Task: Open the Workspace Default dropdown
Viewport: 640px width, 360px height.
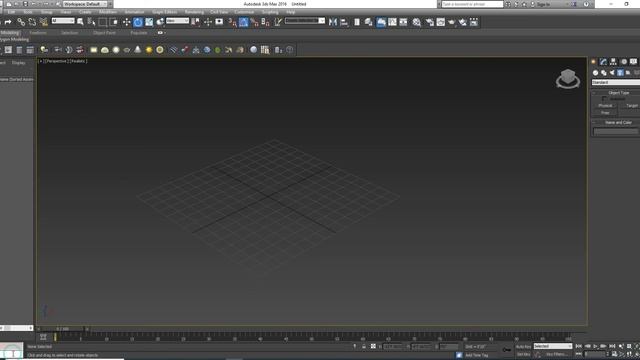Action: [x=85, y=4]
